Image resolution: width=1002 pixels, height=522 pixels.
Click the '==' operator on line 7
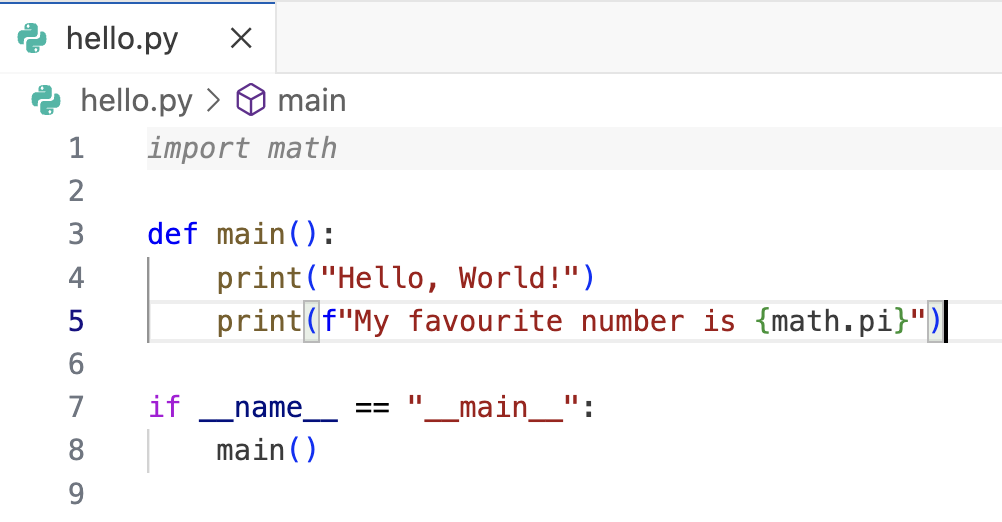[x=372, y=408]
